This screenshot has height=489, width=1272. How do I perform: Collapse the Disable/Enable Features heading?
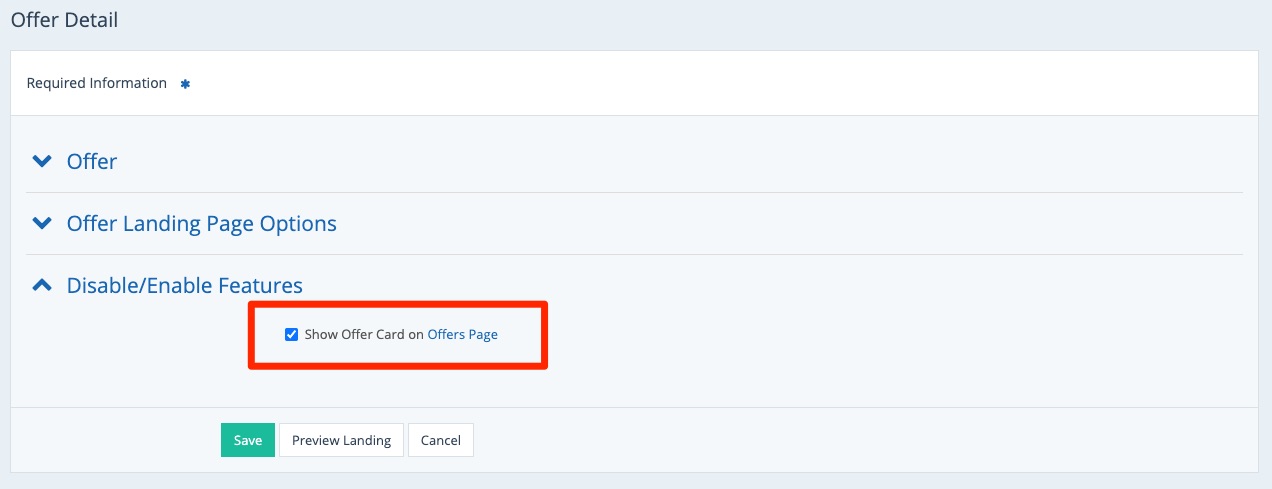[x=184, y=285]
